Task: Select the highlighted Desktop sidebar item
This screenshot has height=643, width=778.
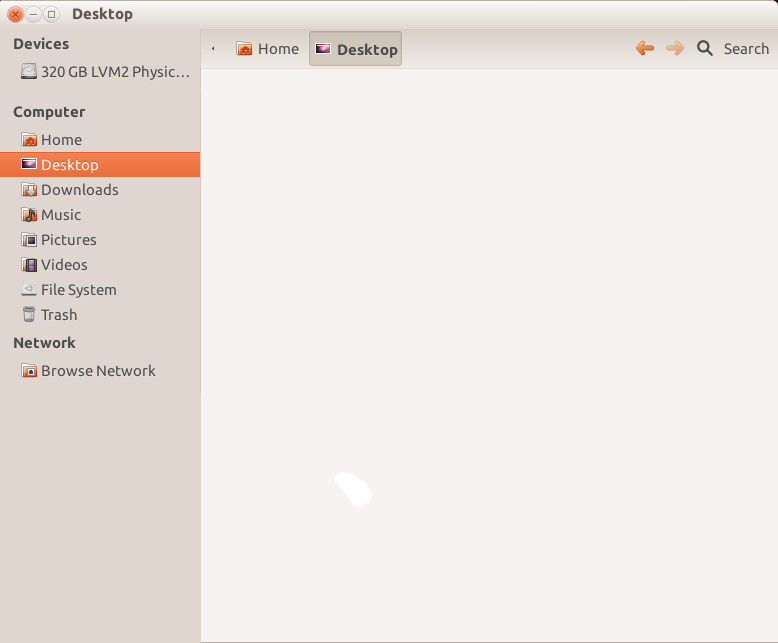Action: [x=69, y=165]
